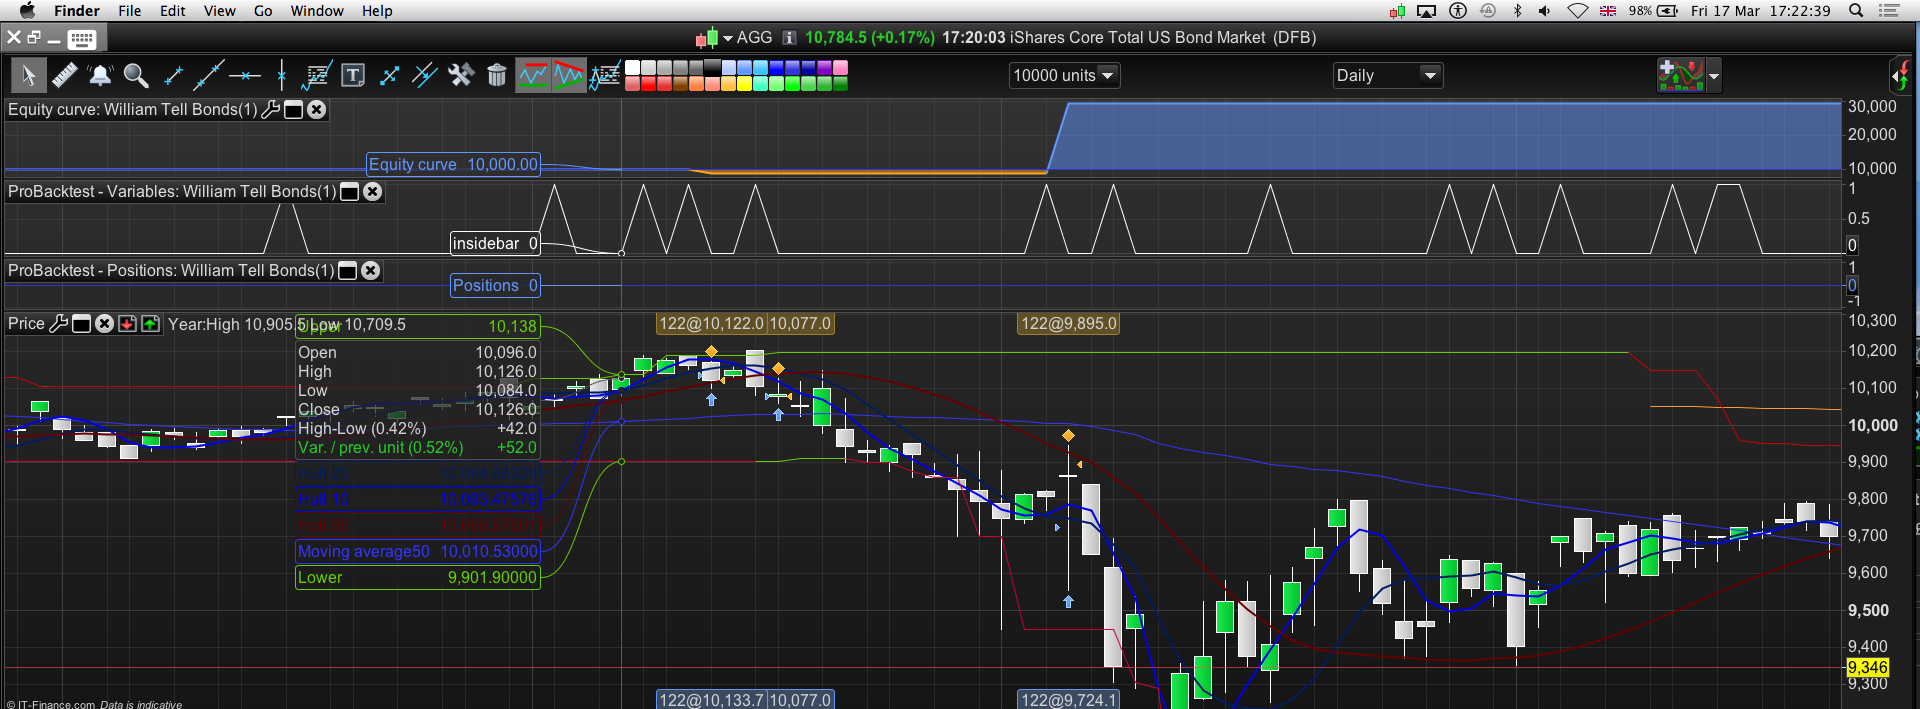This screenshot has height=709, width=1920.
Task: Open the Go menu
Action: [x=263, y=11]
